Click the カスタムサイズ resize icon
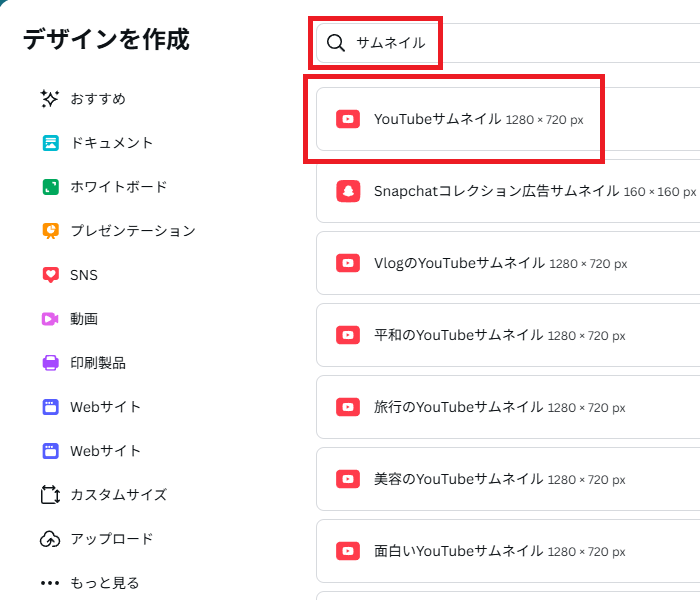700x600 pixels. pos(50,495)
